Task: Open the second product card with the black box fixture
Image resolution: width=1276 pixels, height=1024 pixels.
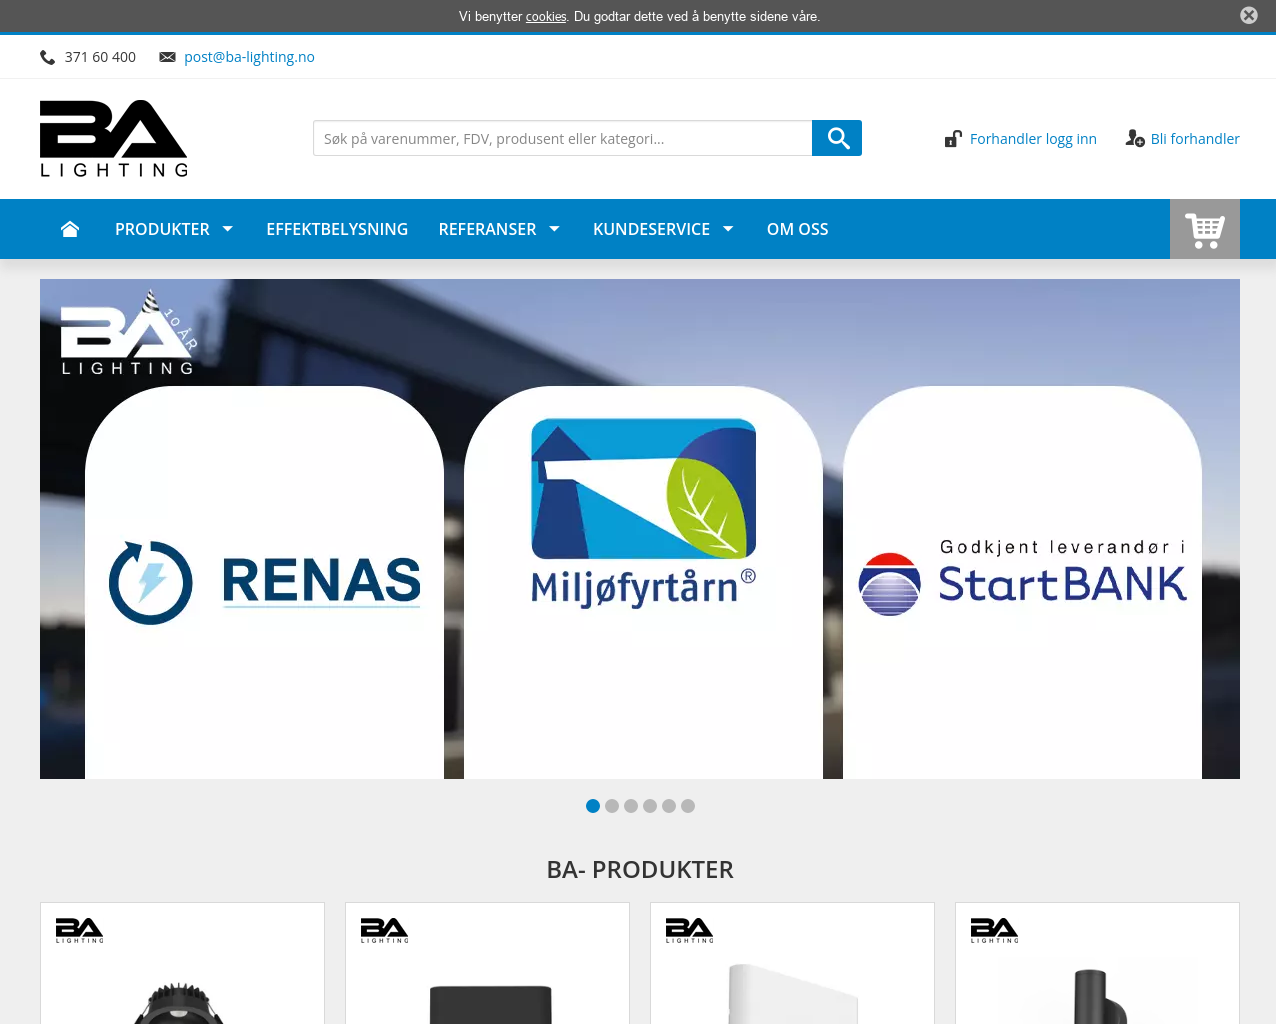Action: 487,963
